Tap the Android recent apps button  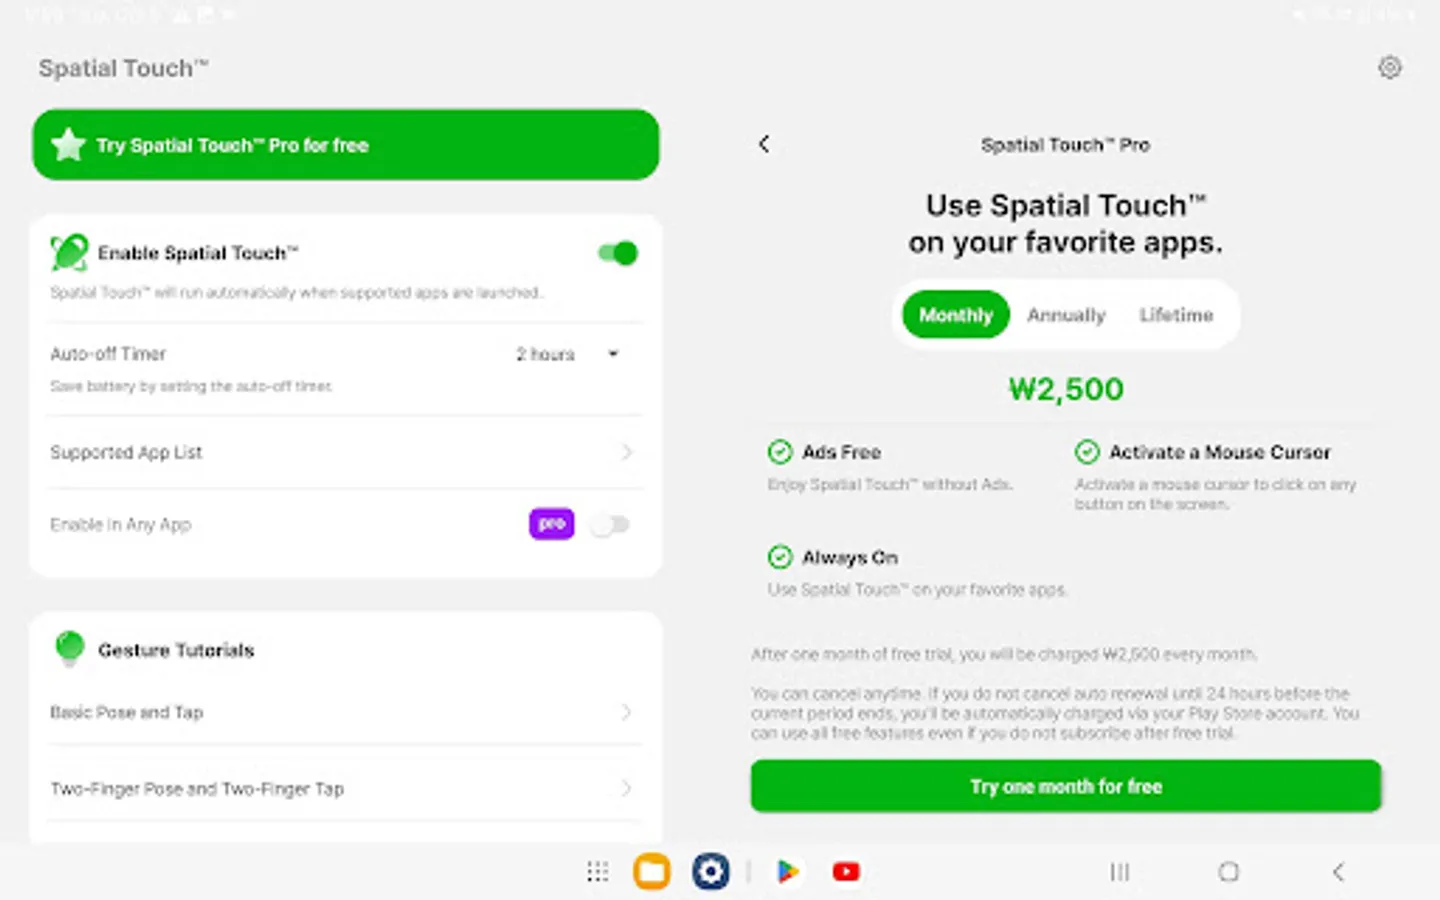(1119, 872)
